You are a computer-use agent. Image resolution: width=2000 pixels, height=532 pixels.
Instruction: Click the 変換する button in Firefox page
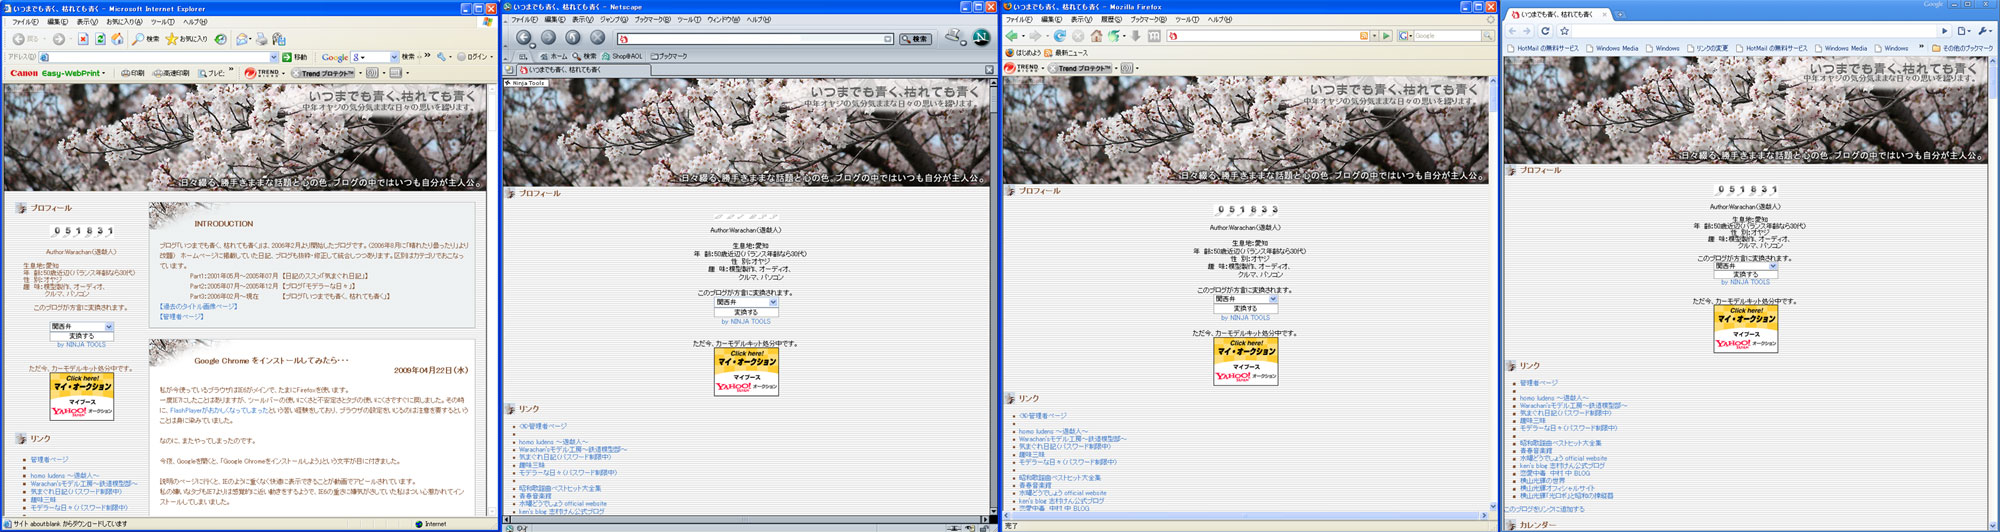click(1245, 308)
